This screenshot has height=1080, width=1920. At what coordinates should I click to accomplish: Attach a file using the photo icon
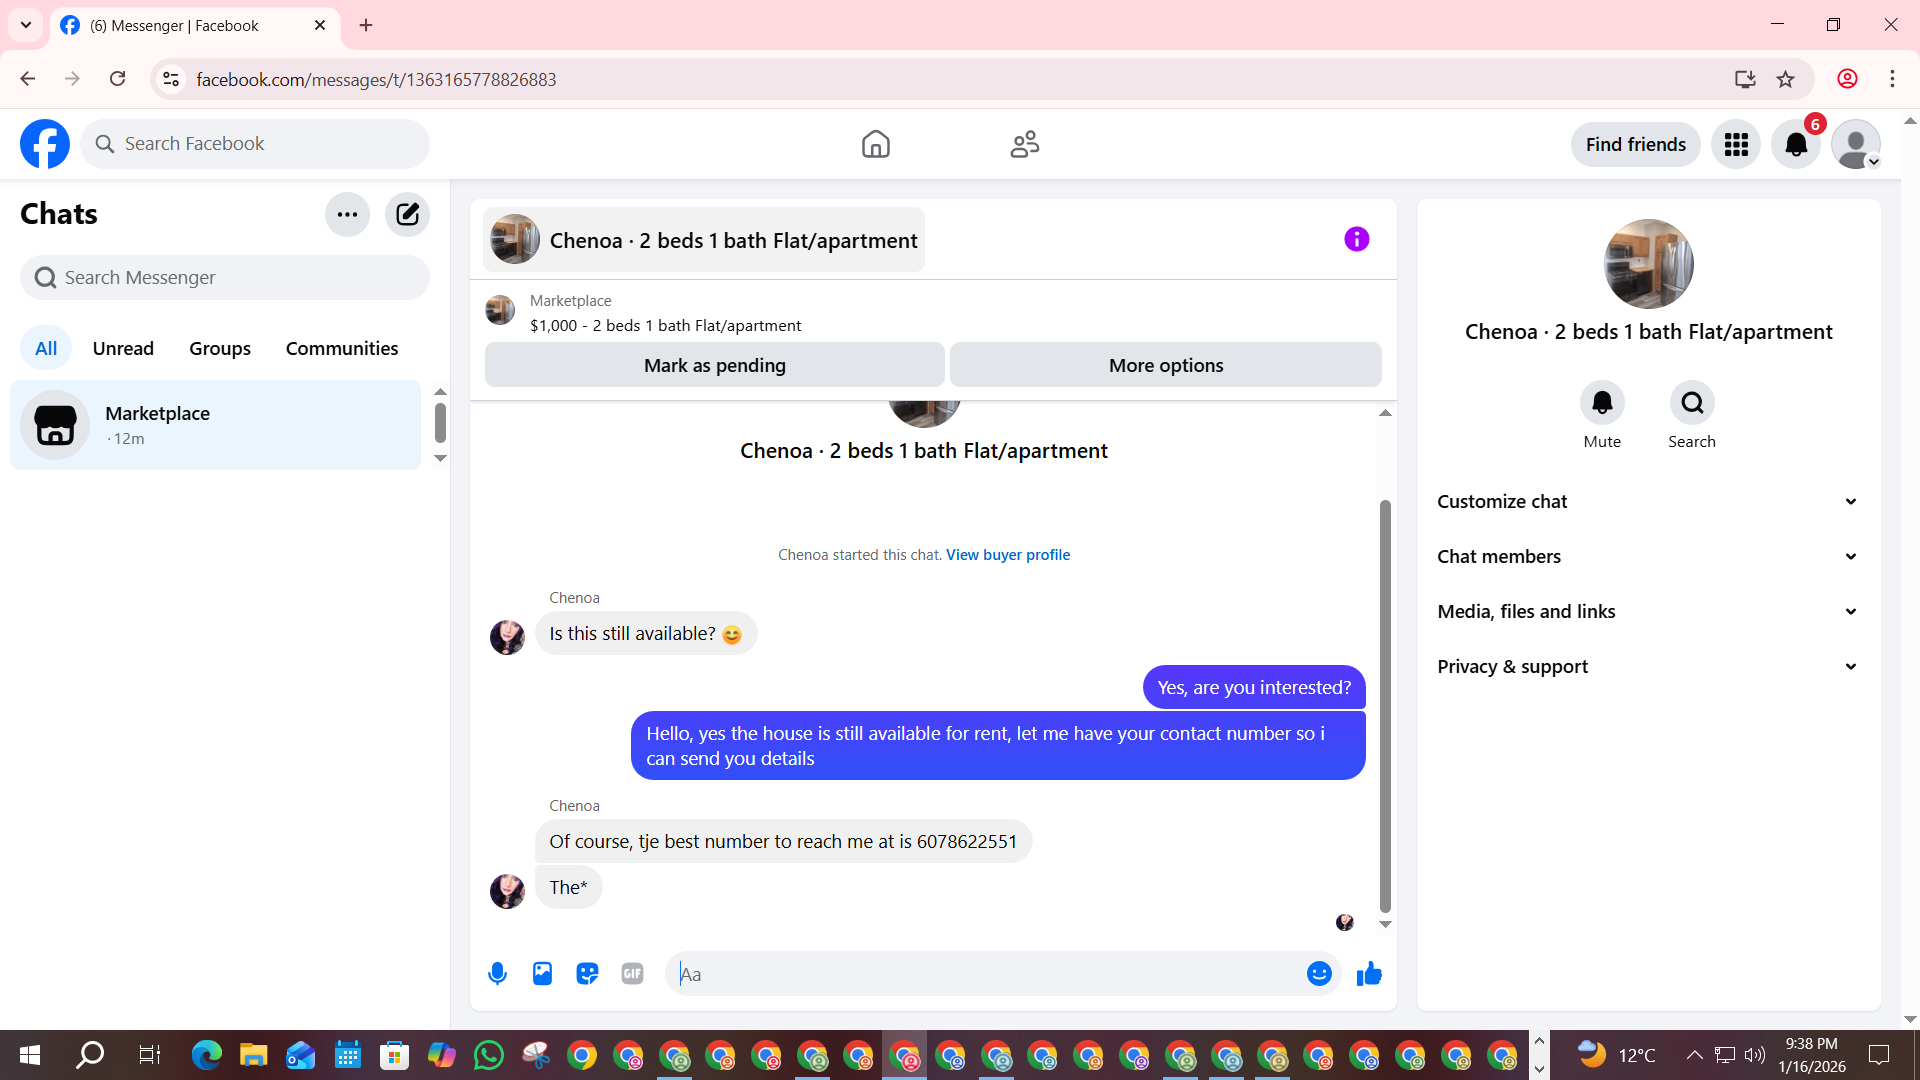(542, 973)
